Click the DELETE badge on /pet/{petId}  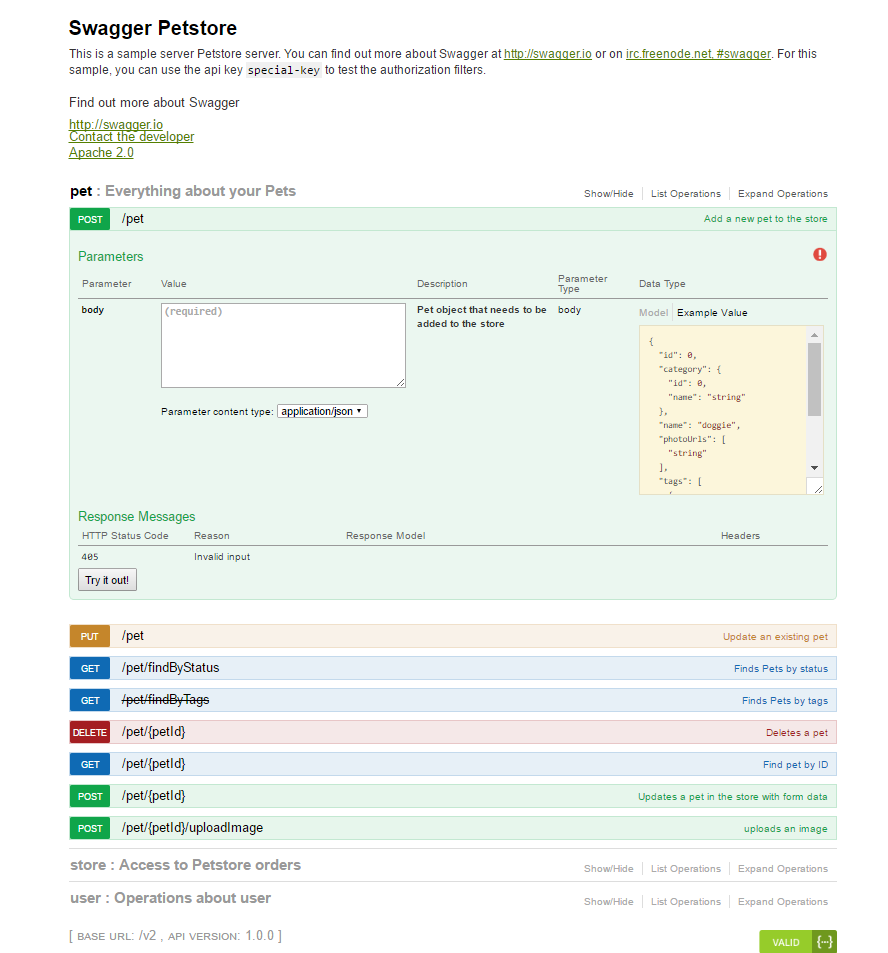89,731
